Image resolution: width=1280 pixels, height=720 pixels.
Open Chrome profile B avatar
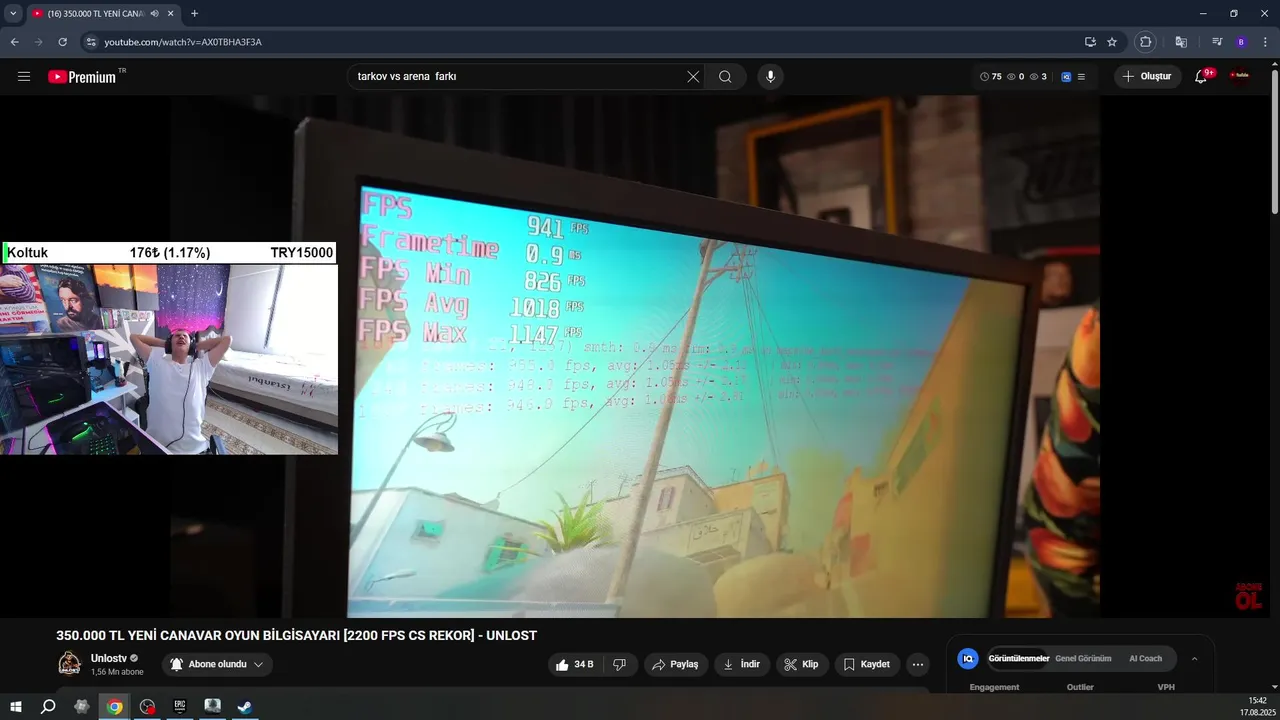pos(1241,42)
